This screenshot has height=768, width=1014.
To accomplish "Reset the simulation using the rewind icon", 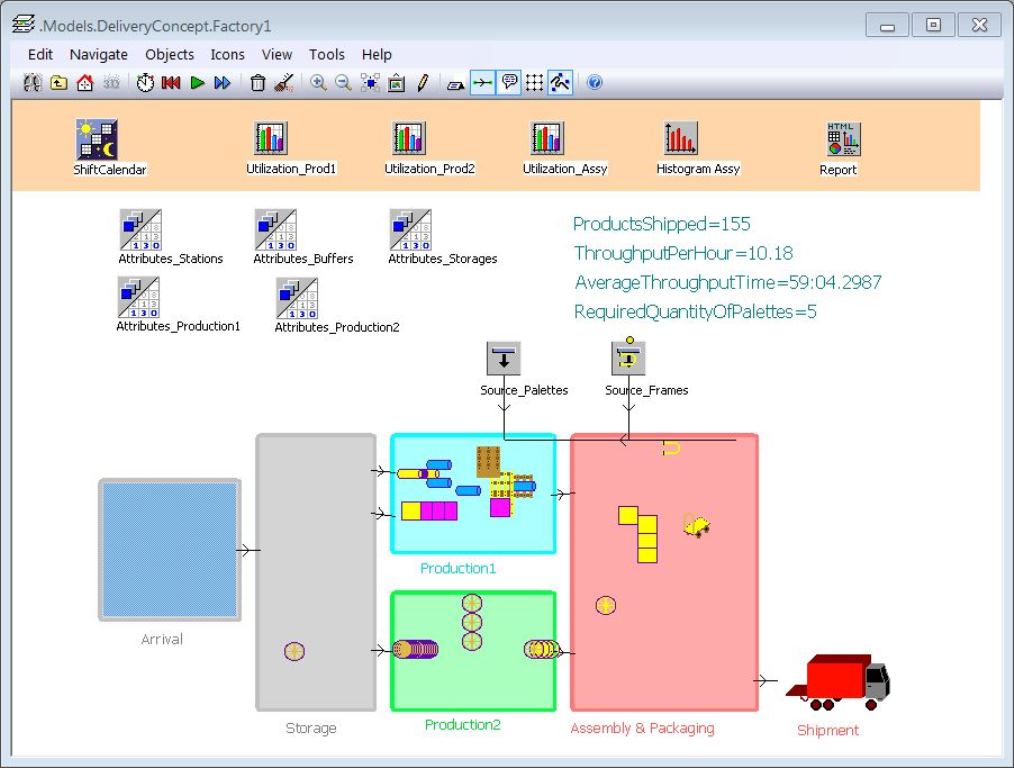I will 170,84.
